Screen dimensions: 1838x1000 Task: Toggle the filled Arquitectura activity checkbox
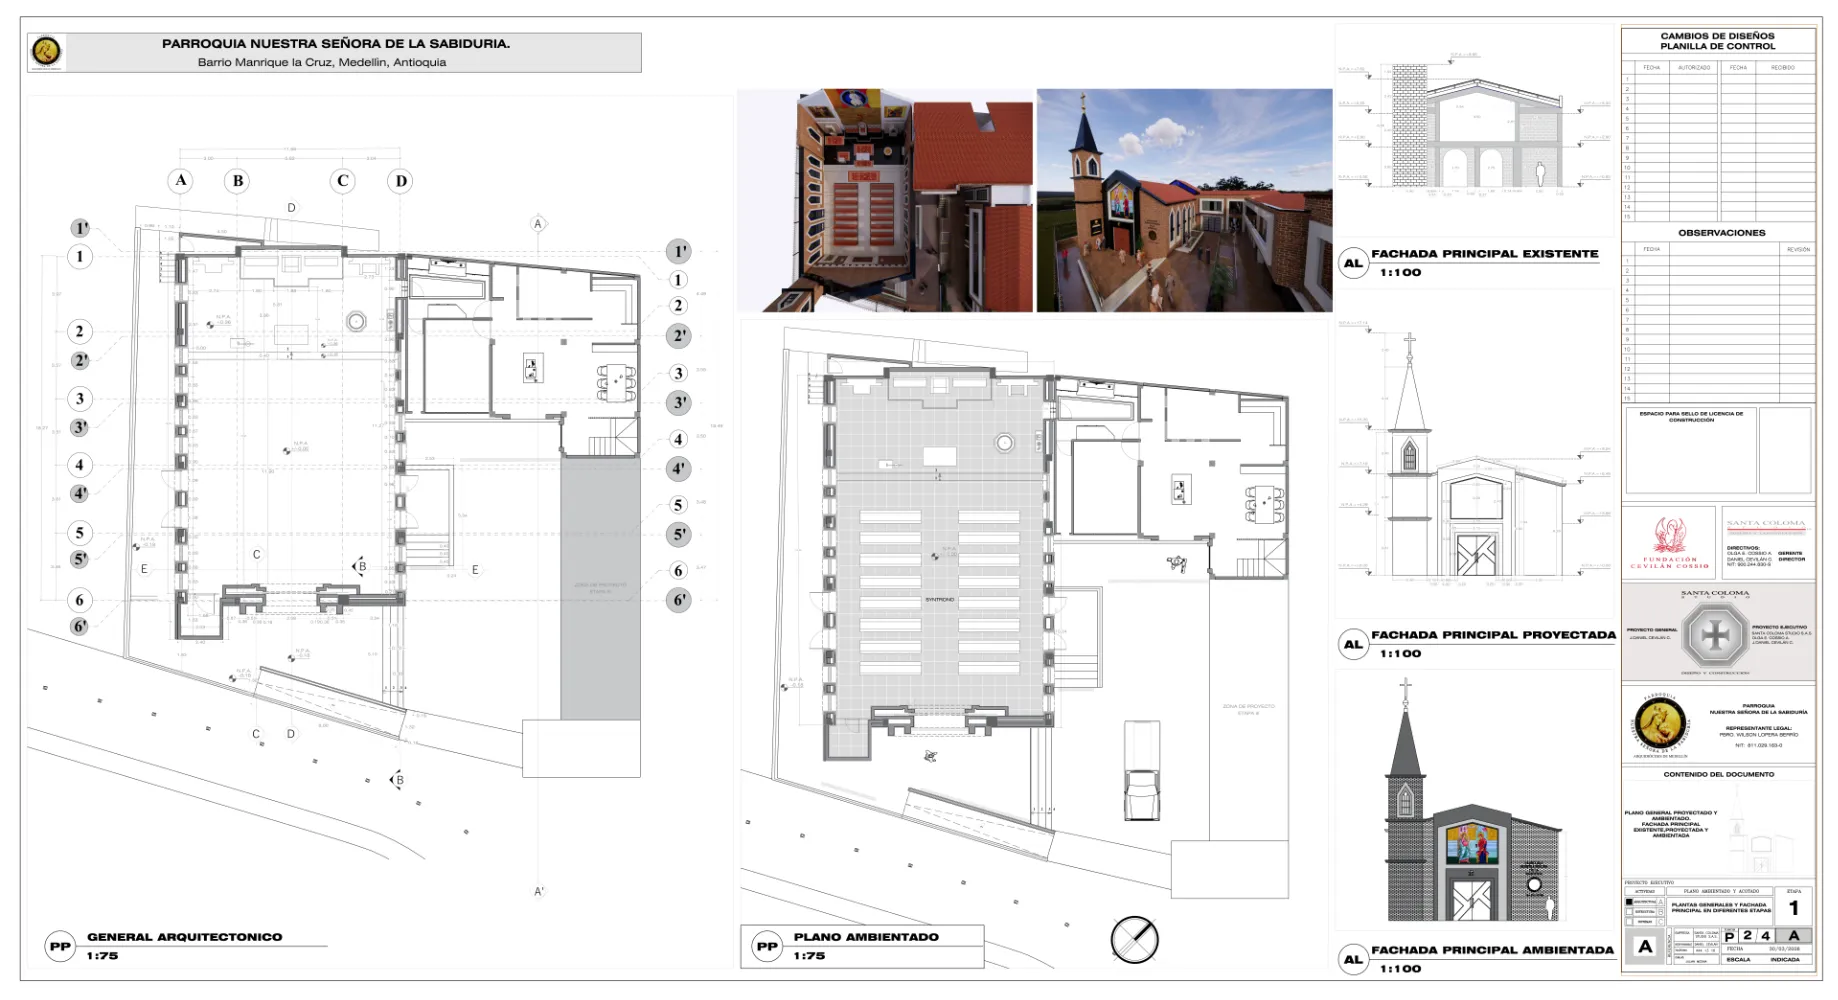click(x=1629, y=902)
